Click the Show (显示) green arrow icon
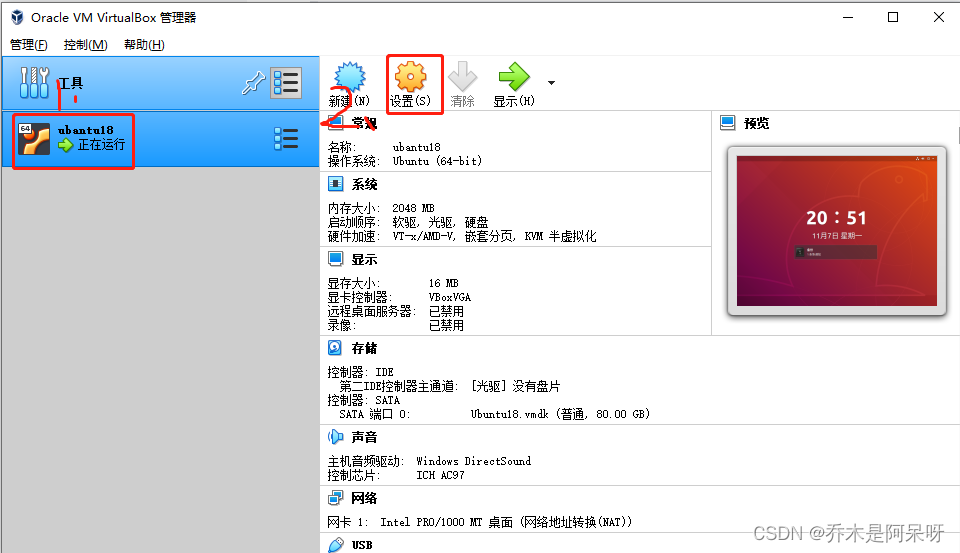Screen dimensions: 960x553 pos(514,77)
